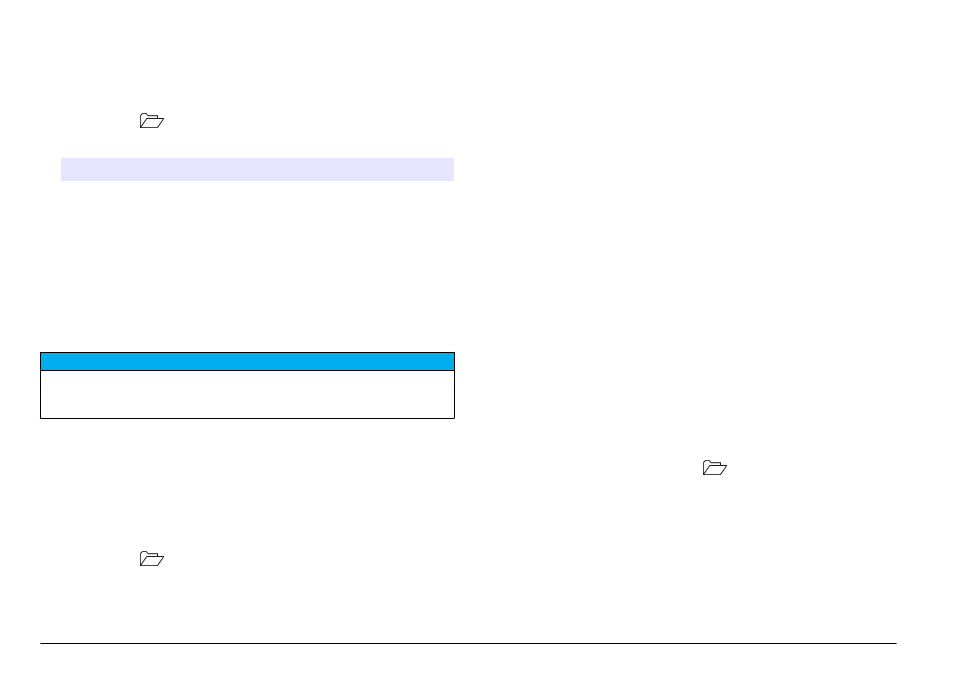The height and width of the screenshot is (673, 954).
Task: Click the open-folder icon in the right column
Action: tap(714, 467)
